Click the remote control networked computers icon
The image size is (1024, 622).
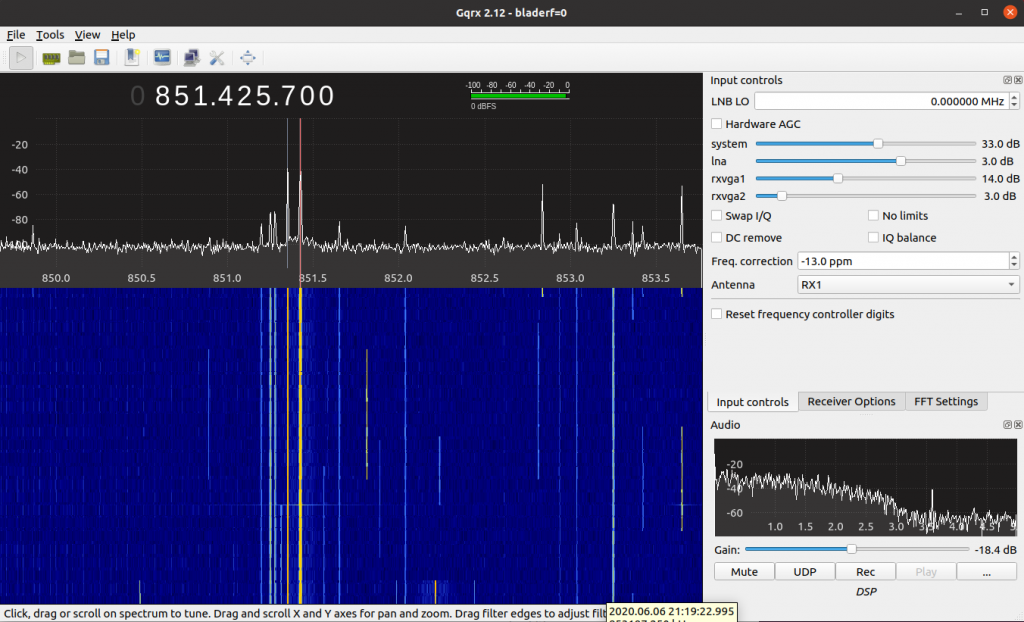point(191,57)
